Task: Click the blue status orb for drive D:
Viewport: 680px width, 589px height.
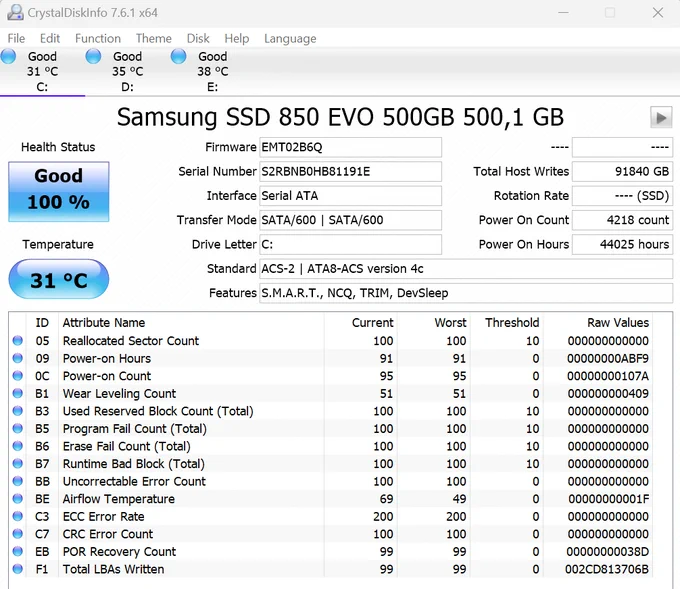Action: [93, 56]
